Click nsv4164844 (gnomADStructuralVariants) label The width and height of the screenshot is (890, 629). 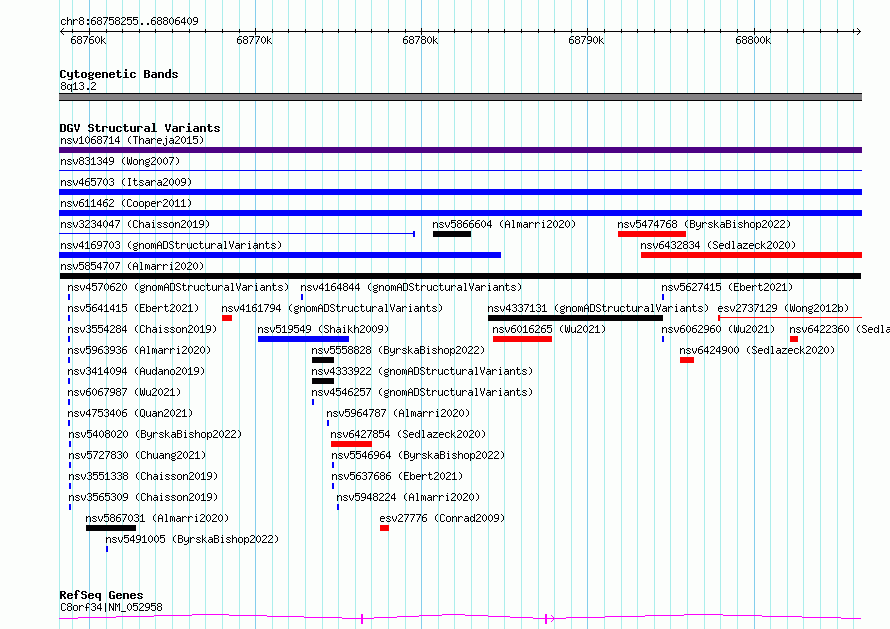pos(411,287)
